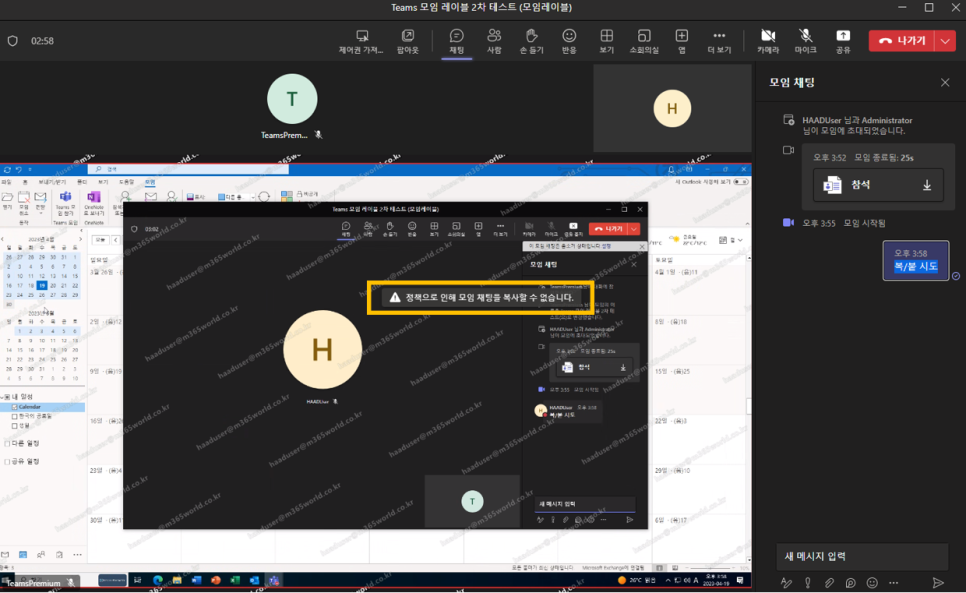Screen dimensions: 966x593
Task: Attach a file with the paperclip icon
Action: point(829,583)
